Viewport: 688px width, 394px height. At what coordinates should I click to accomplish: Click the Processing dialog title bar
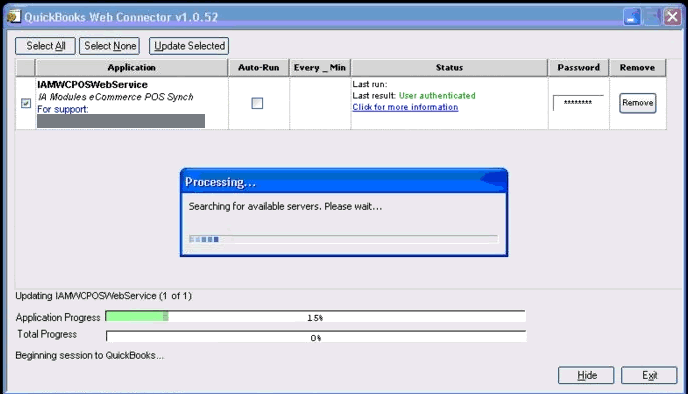(x=344, y=181)
